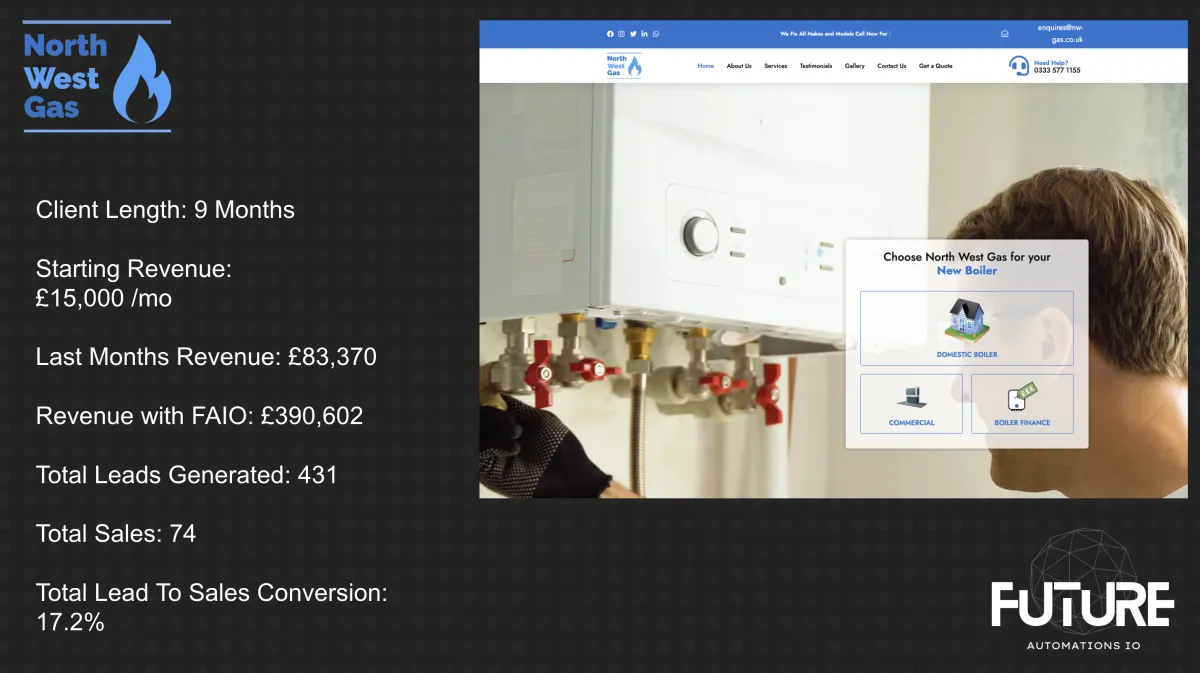Click the Boiler Finance money icon
Image resolution: width=1200 pixels, height=673 pixels.
(1022, 398)
